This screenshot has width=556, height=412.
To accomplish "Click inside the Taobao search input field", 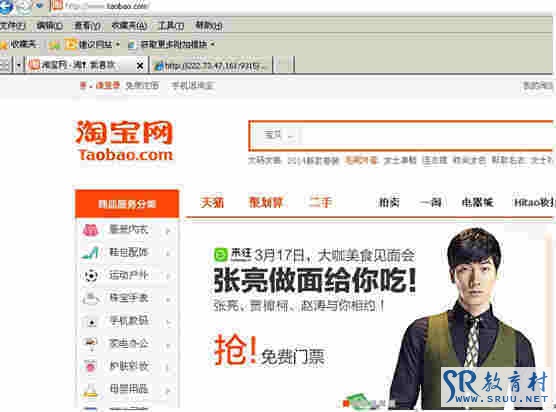I will click(426, 135).
